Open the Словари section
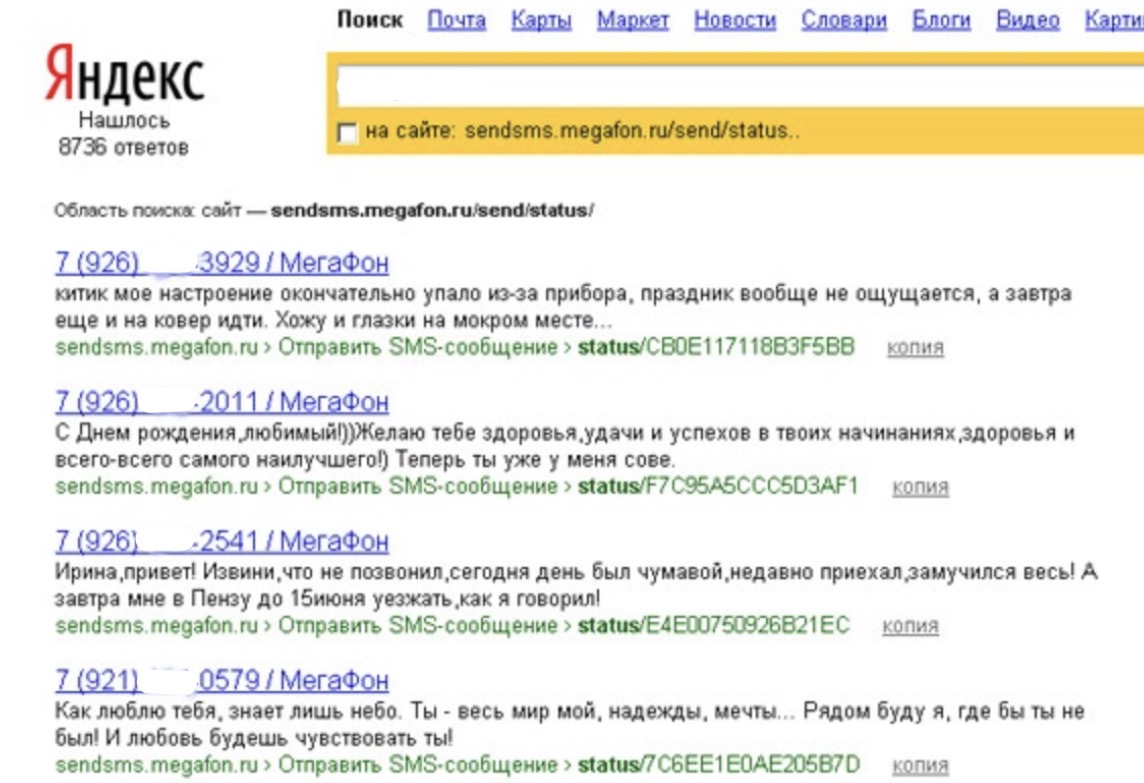 click(844, 20)
